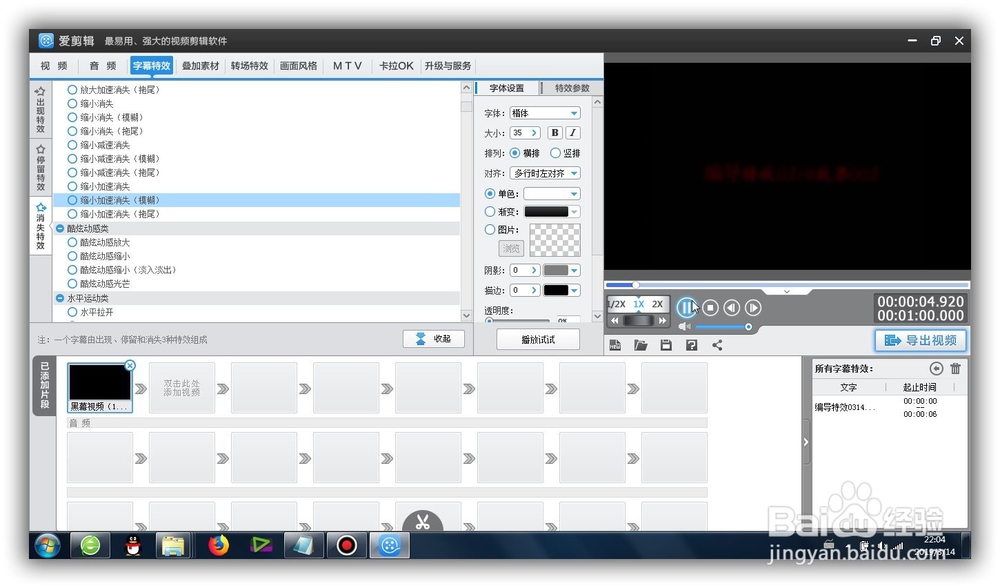Open the file explorer taskbar icon
The height and width of the screenshot is (588, 1000).
point(173,545)
